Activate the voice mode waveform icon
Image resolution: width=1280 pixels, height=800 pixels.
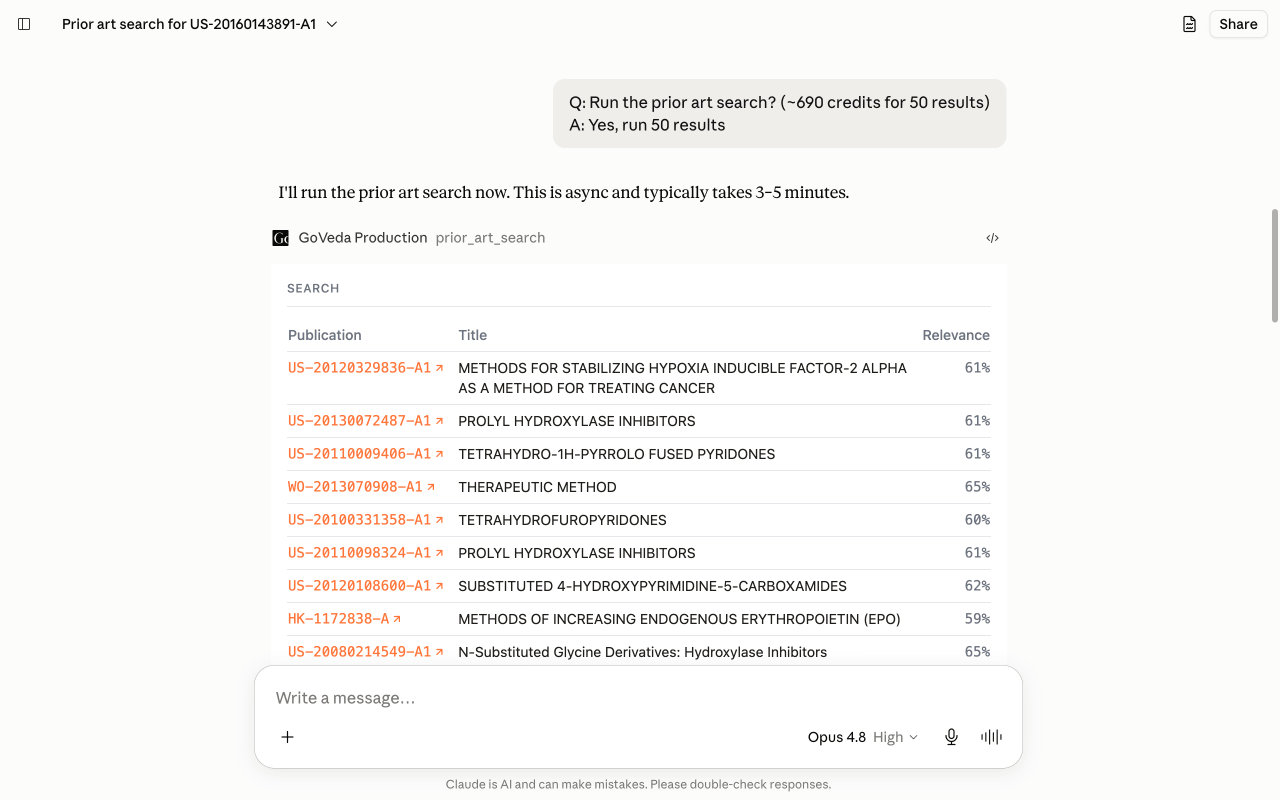pos(991,737)
